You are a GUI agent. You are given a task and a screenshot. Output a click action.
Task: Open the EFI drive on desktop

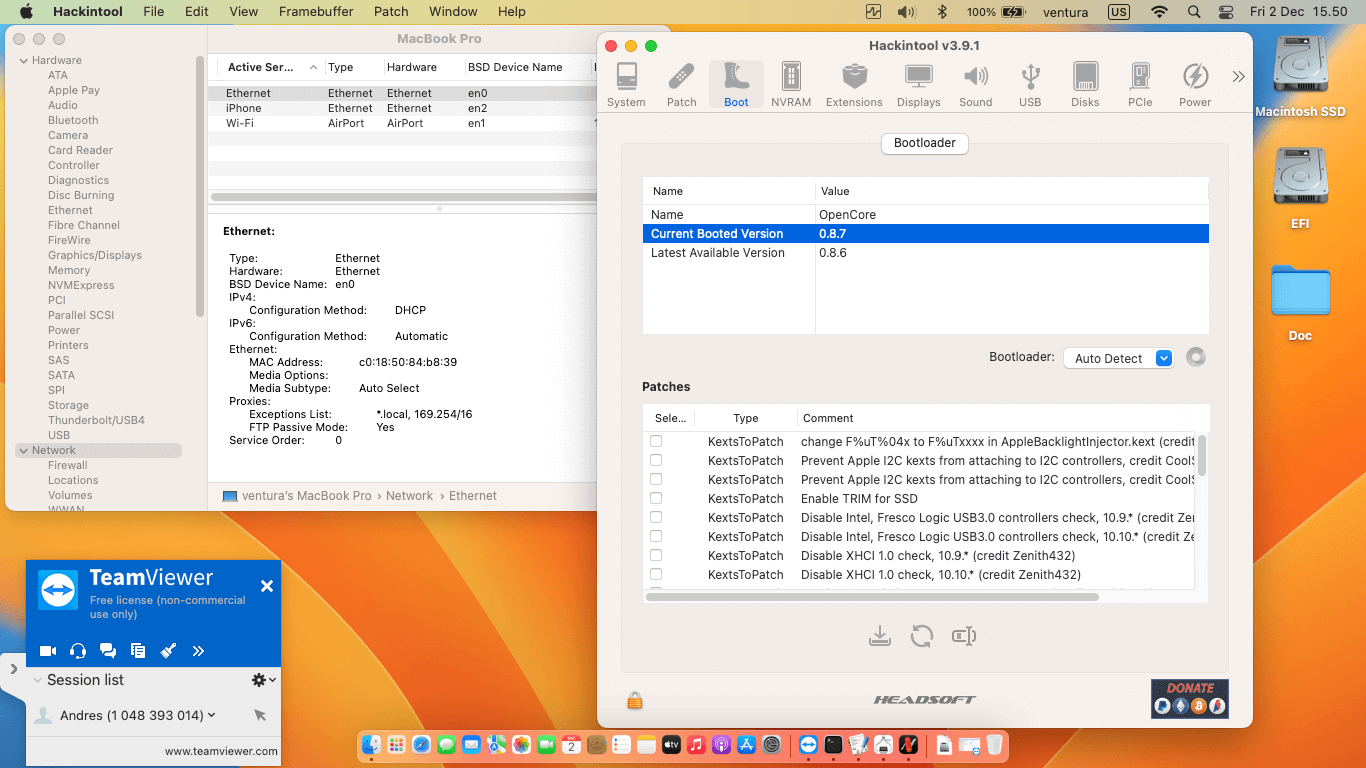(x=1300, y=188)
